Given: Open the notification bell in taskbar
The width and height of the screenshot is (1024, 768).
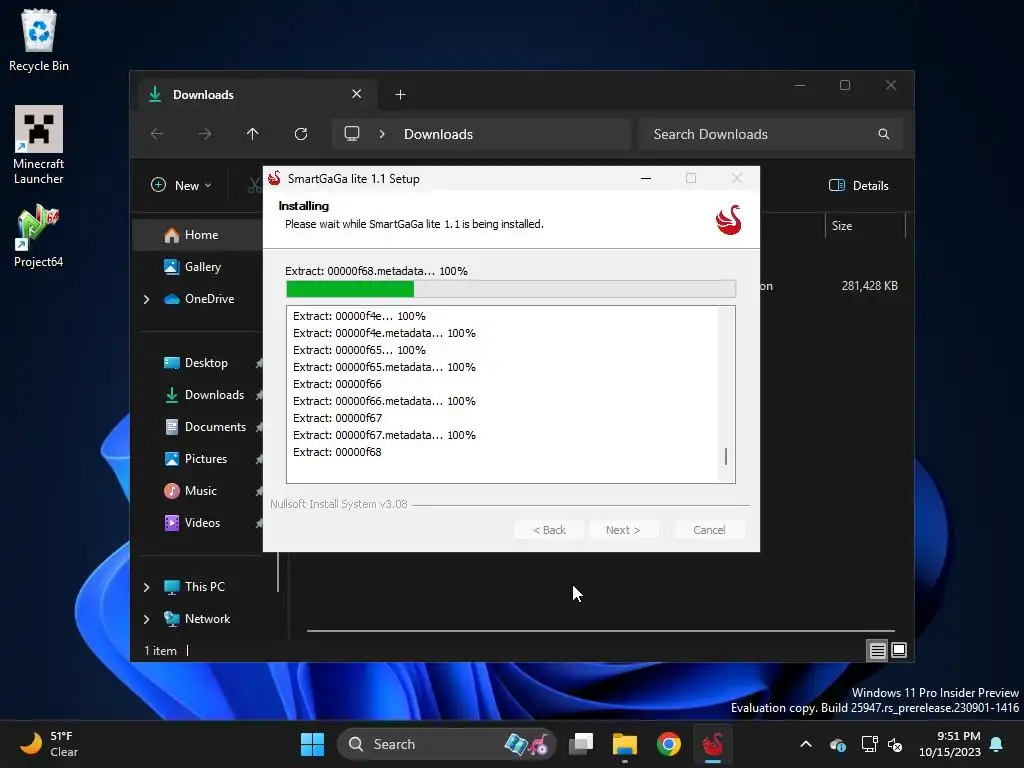Looking at the screenshot, I should [997, 744].
